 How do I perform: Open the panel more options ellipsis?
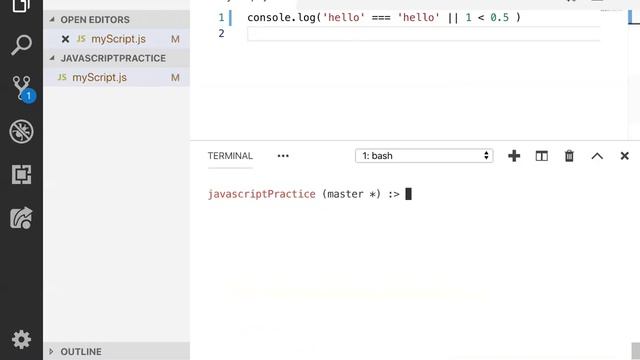[x=283, y=156]
